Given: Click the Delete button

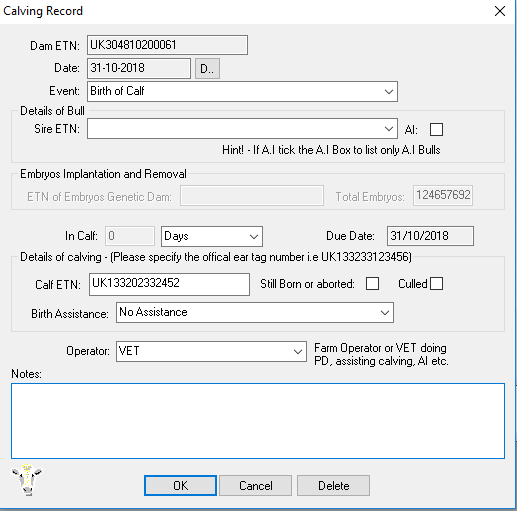Looking at the screenshot, I should pyautogui.click(x=333, y=485).
